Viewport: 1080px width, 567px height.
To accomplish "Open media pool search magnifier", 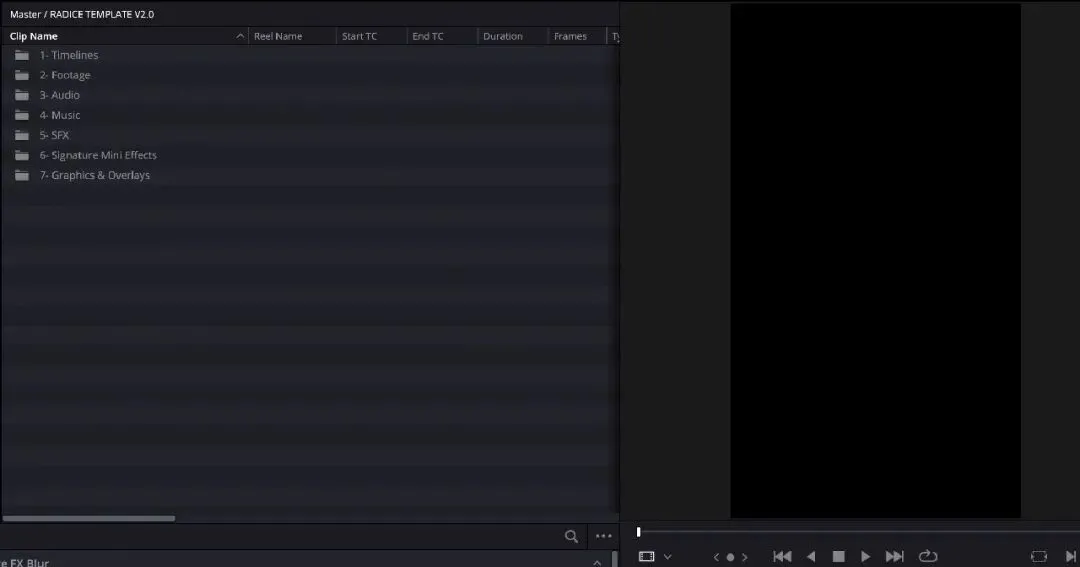I will tap(571, 536).
